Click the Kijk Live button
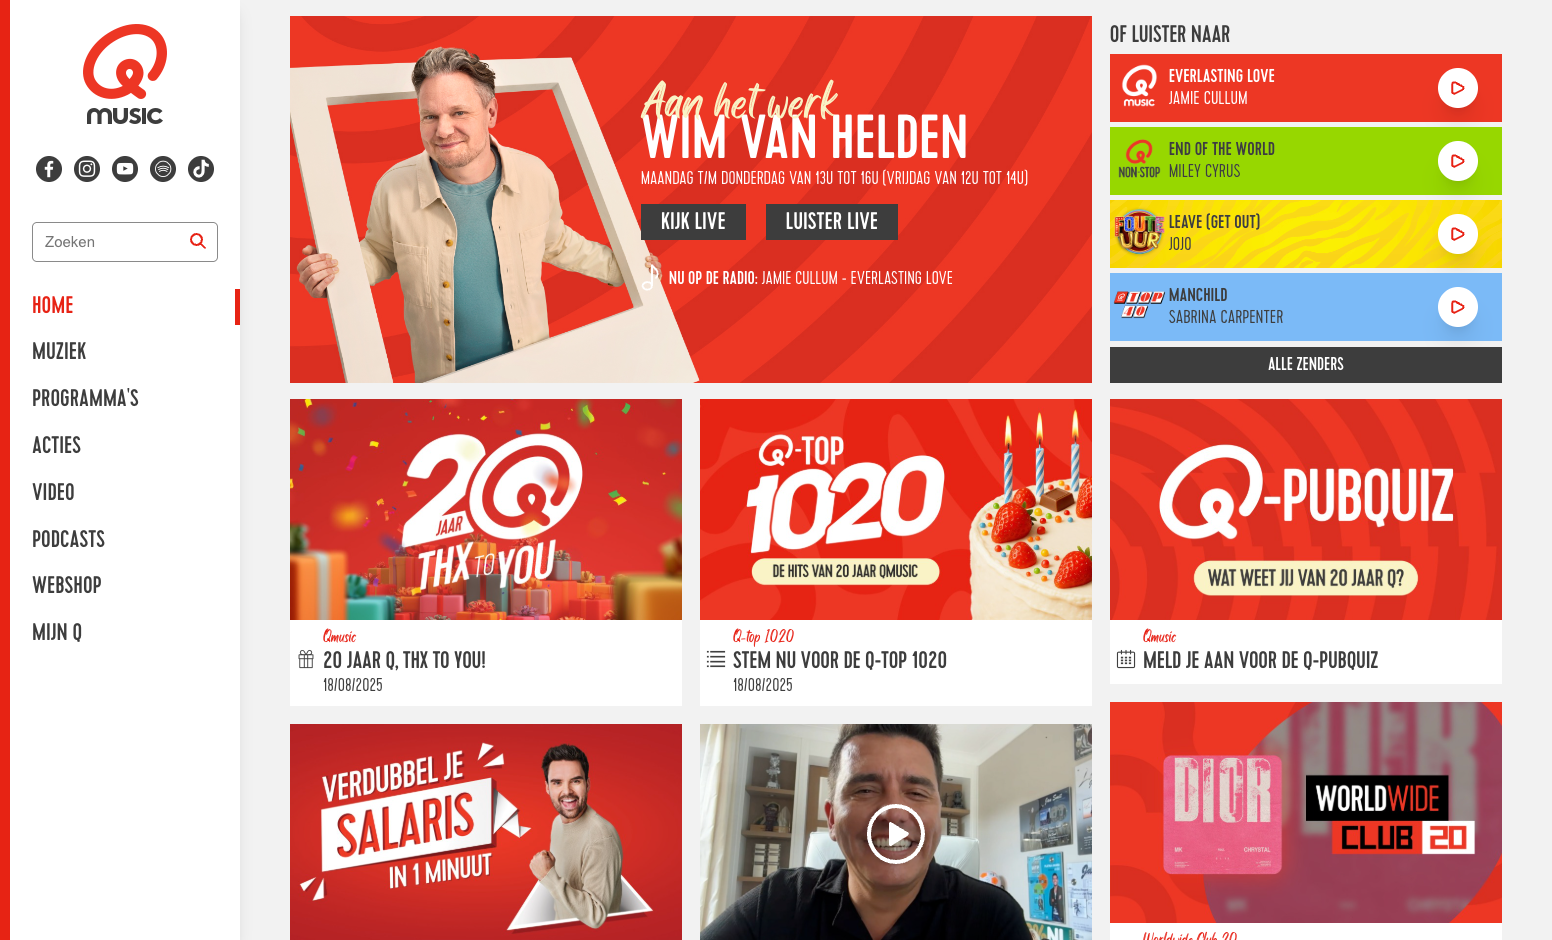The width and height of the screenshot is (1552, 940). click(x=693, y=222)
